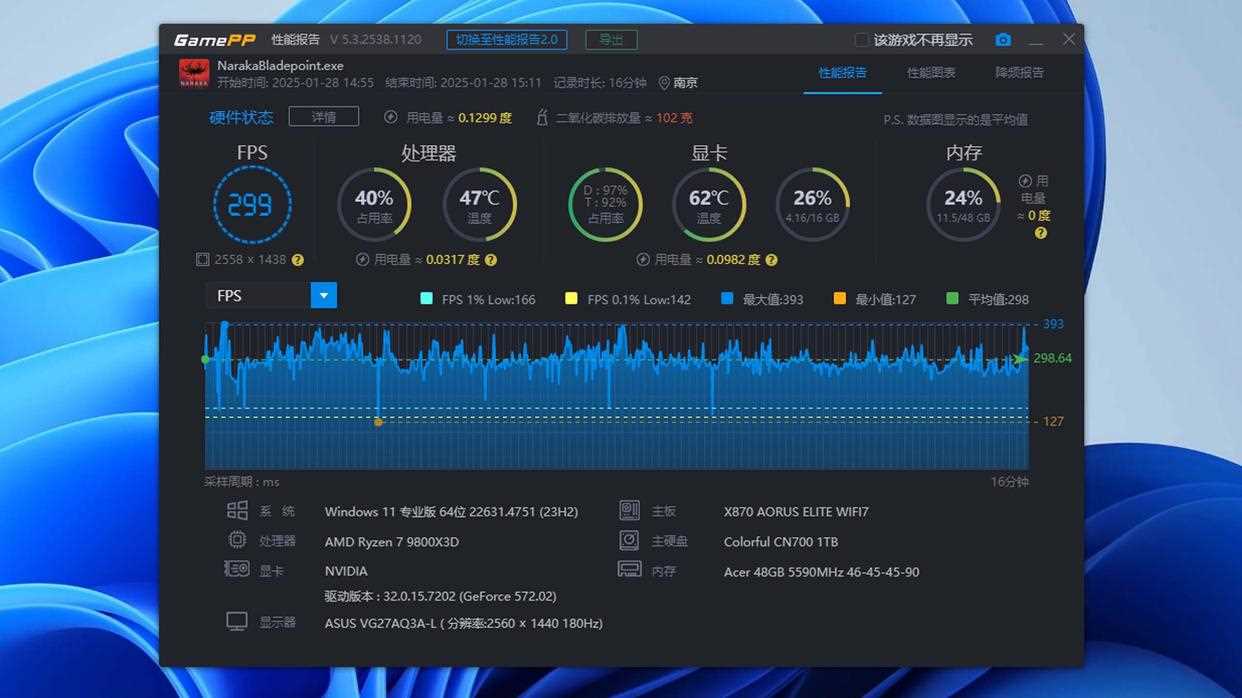Click the FPS 1% Low cyan legend swatch
This screenshot has height=698, width=1242.
tap(427, 299)
